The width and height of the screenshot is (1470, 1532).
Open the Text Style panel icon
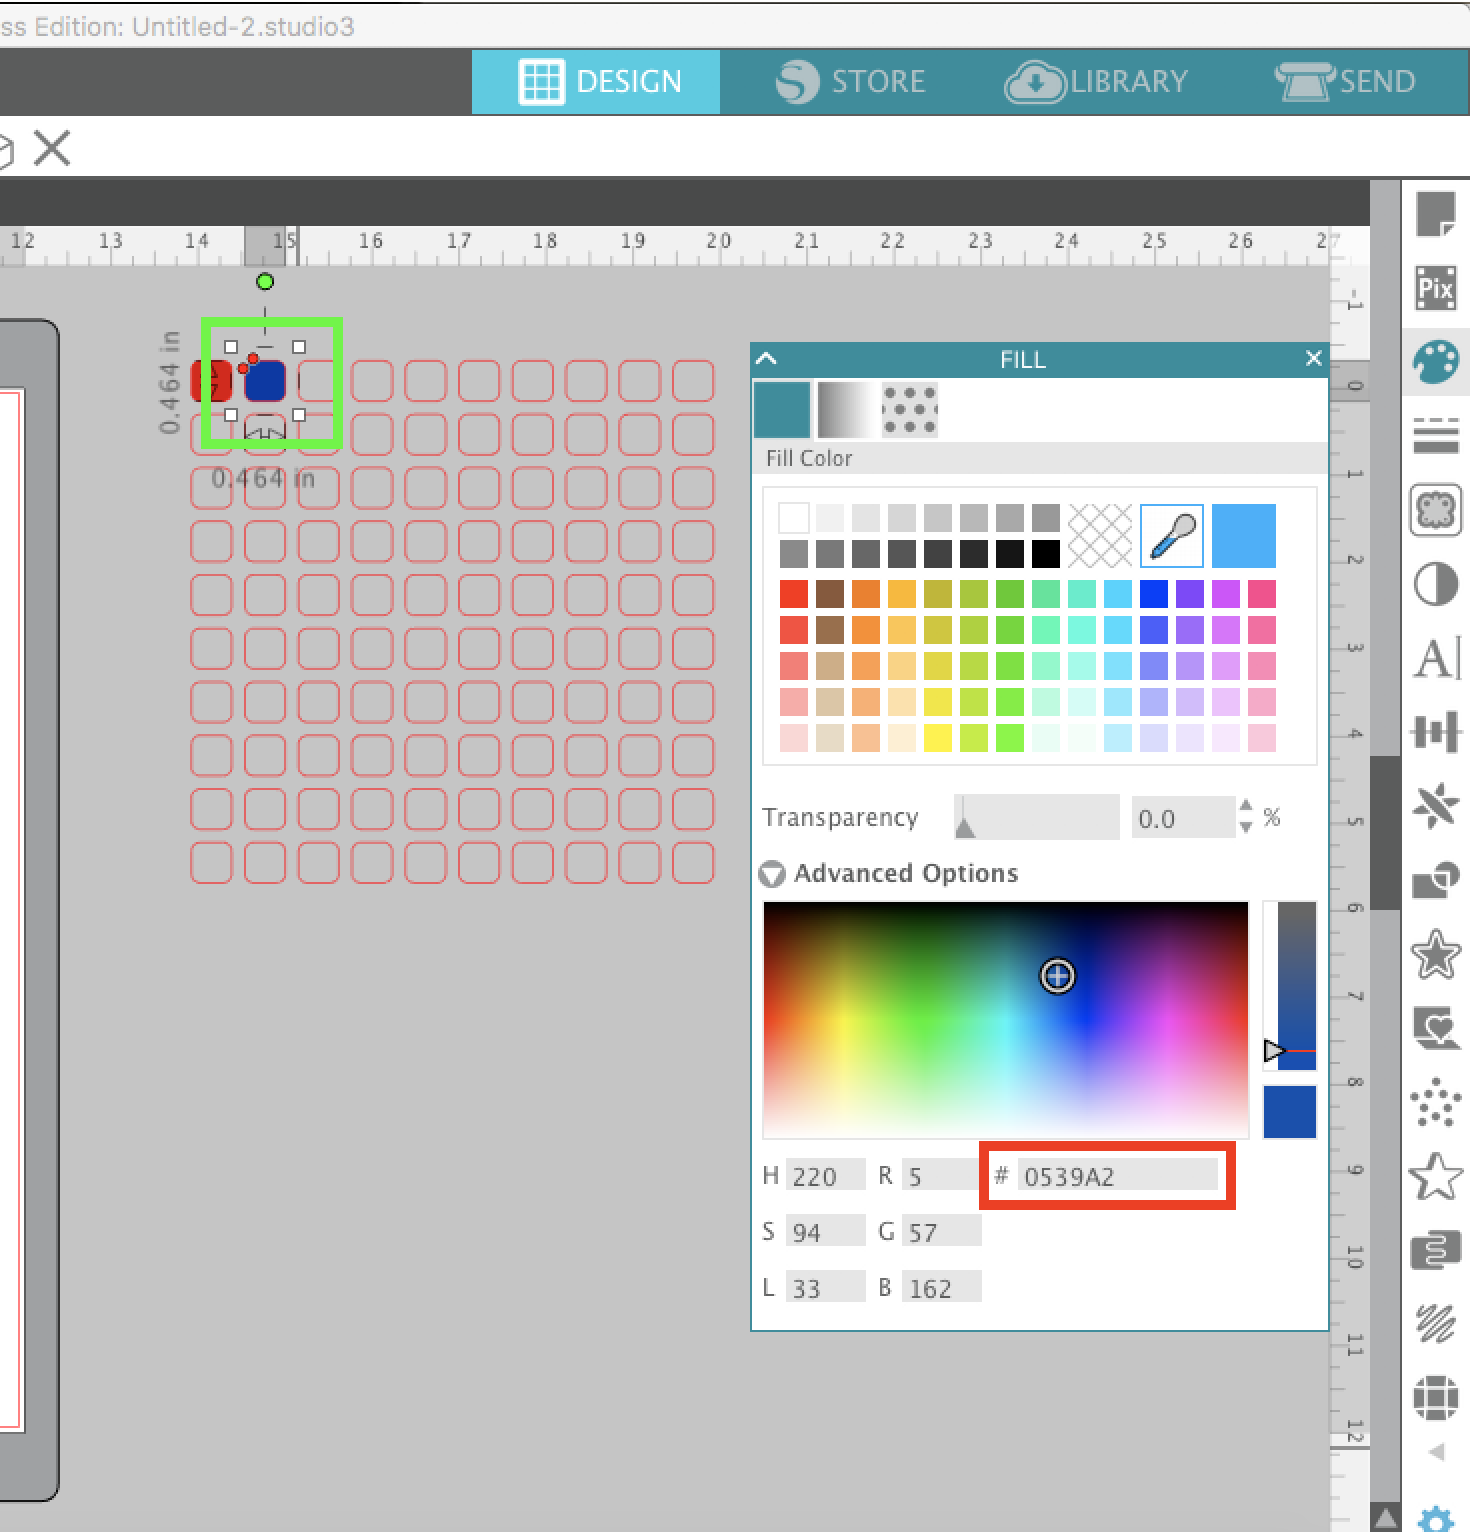(x=1437, y=657)
